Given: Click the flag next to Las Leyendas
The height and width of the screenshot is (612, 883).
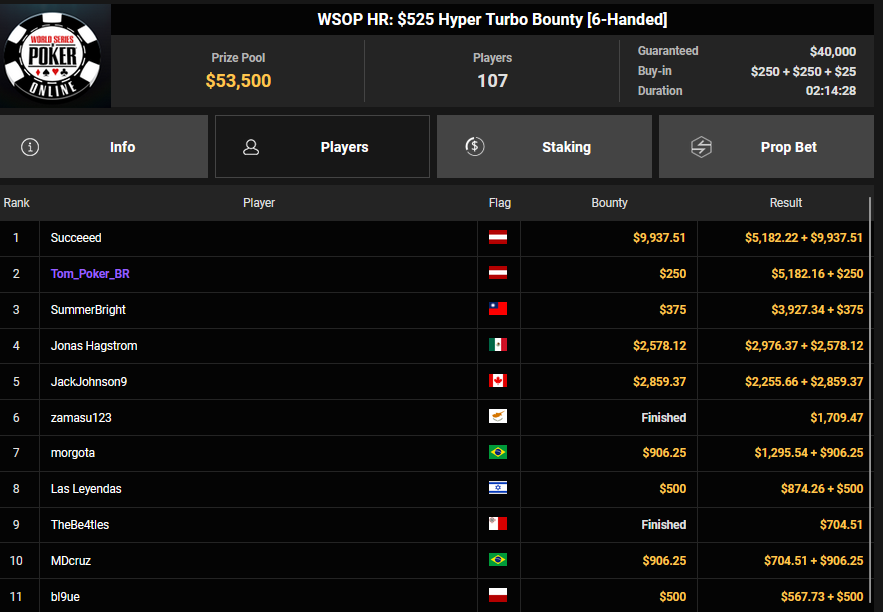Looking at the screenshot, I should click(498, 489).
